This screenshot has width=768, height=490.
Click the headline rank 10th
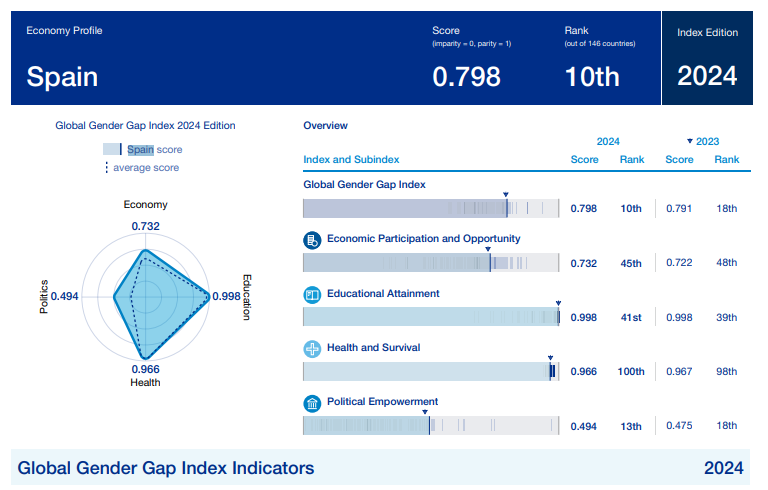click(592, 77)
